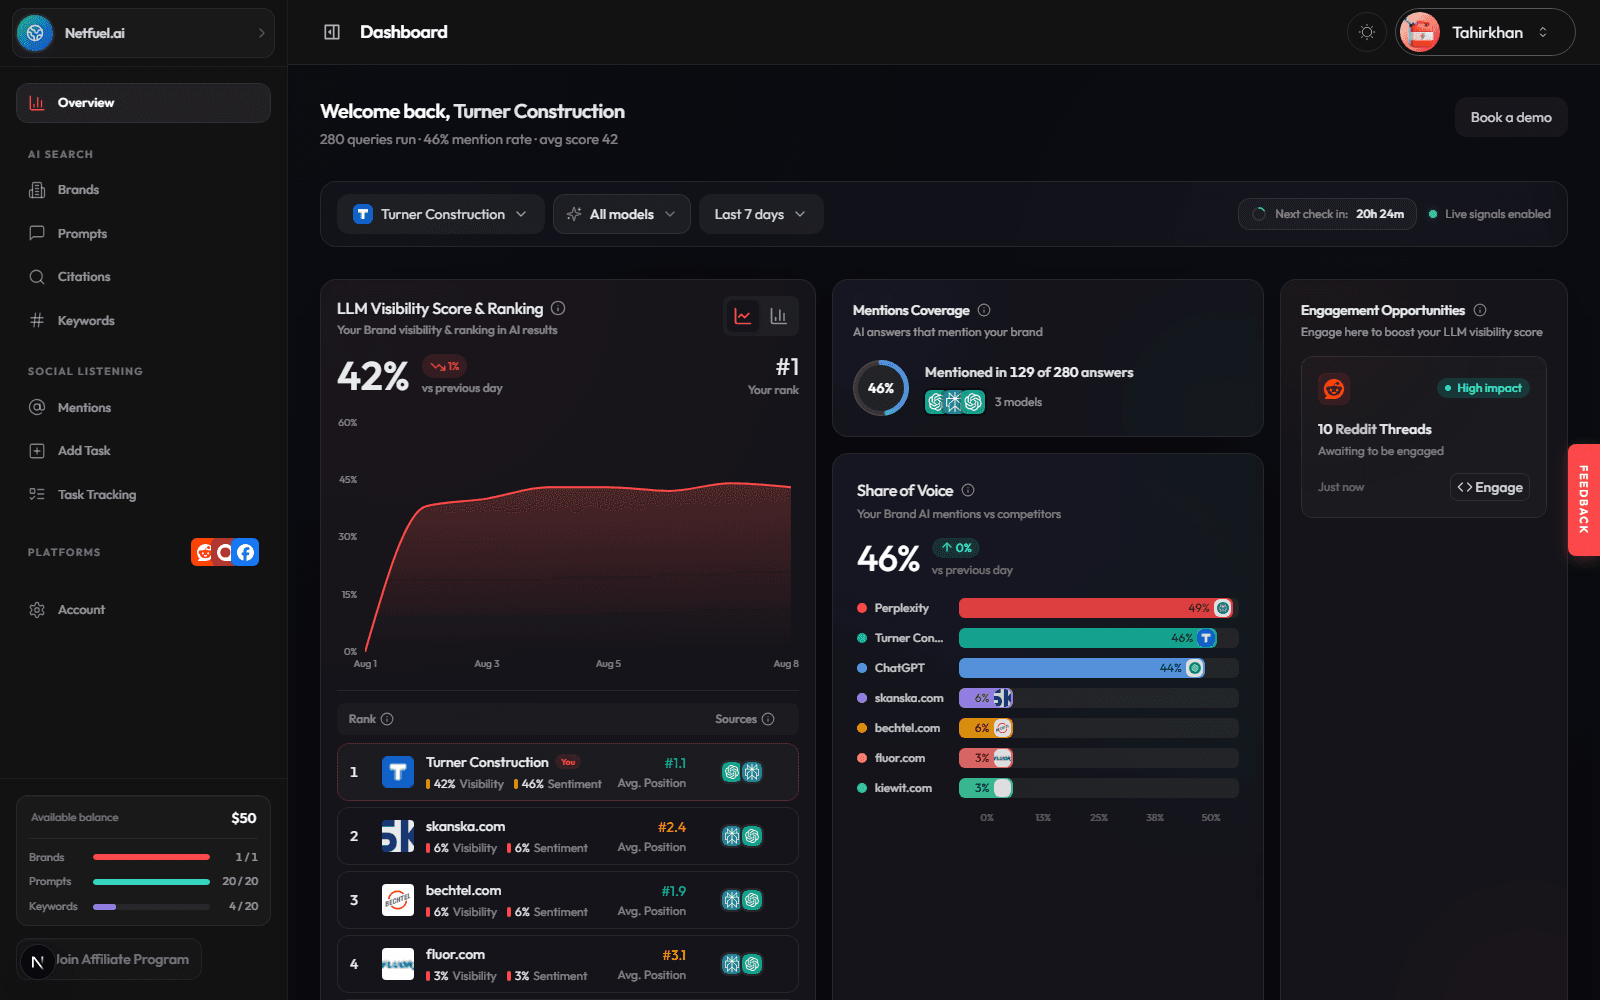The height and width of the screenshot is (1000, 1600).
Task: Click the Prompts usage progress bar
Action: [151, 882]
